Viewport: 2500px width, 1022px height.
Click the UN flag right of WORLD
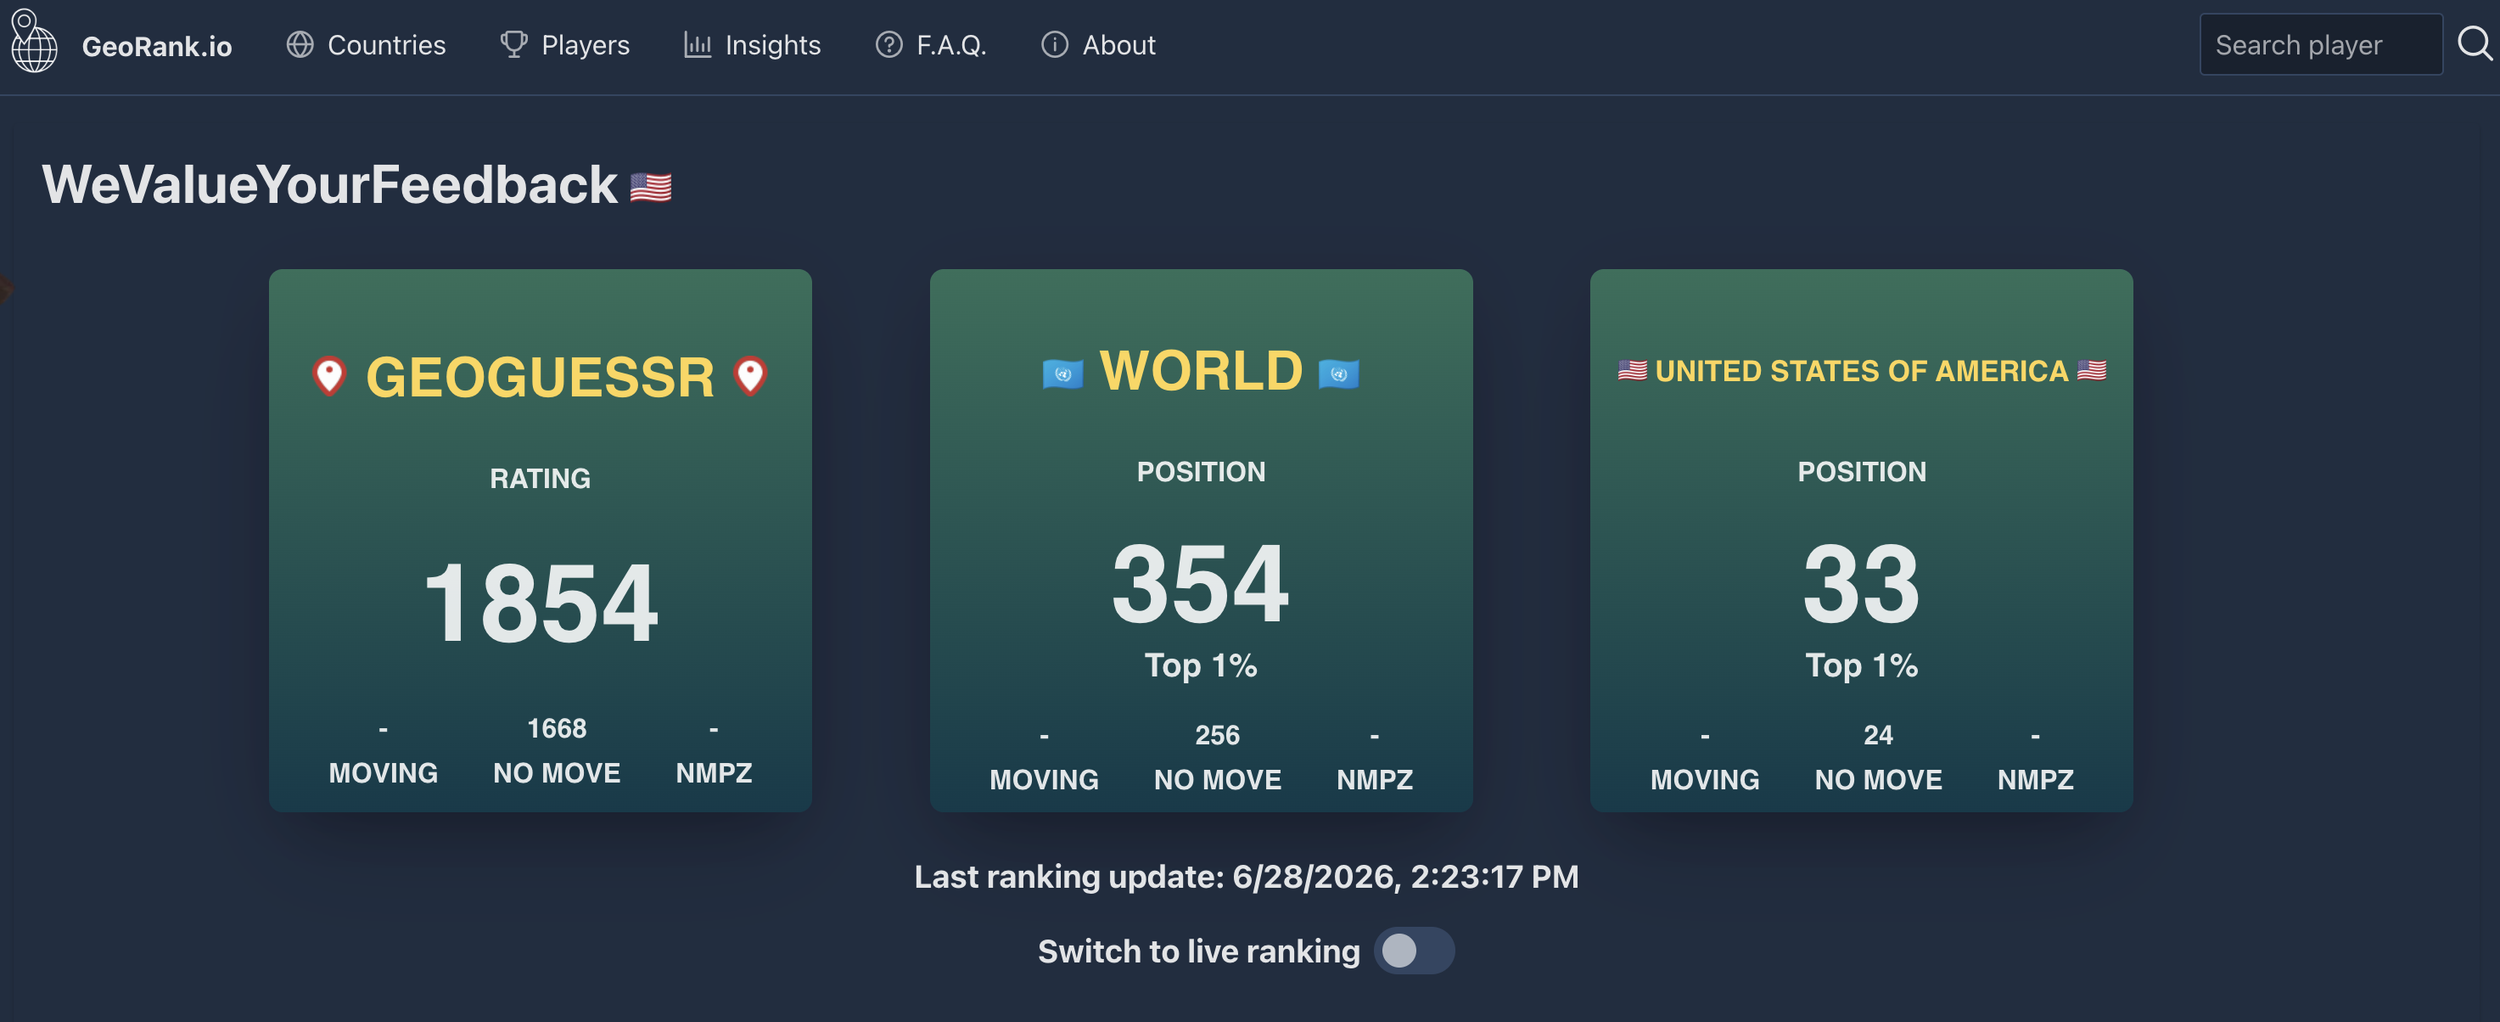coord(1339,374)
